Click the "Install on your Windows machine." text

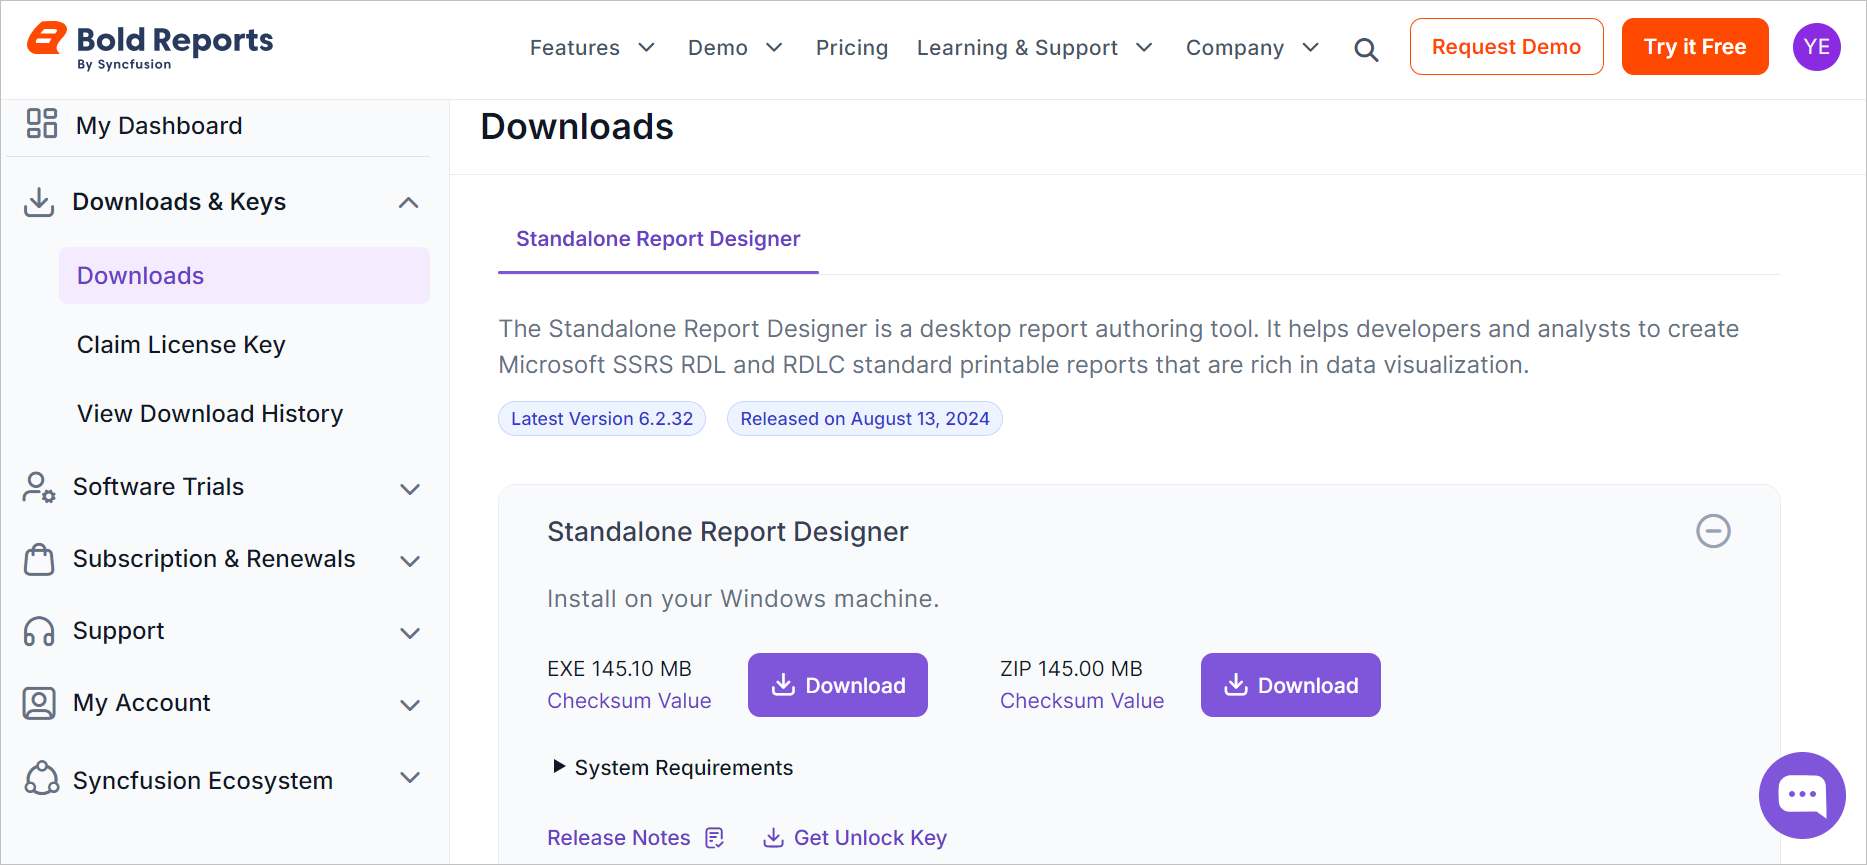743,599
